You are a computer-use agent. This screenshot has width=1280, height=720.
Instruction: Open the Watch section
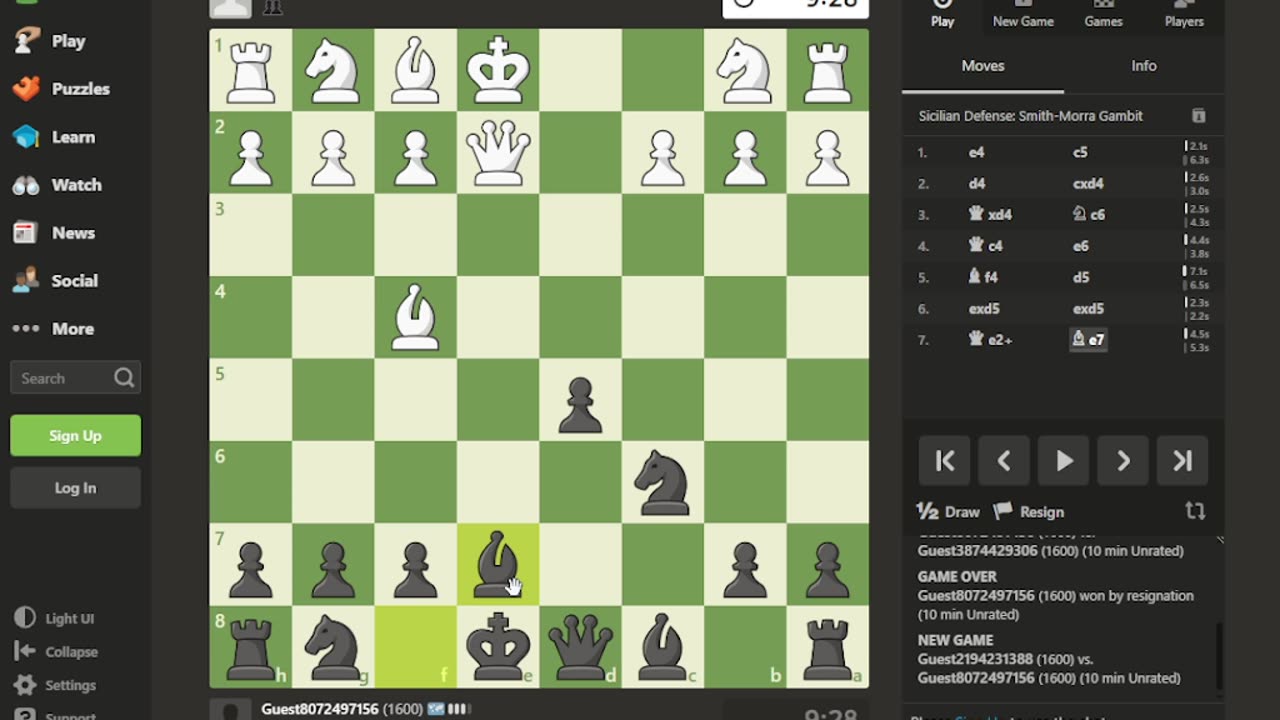[x=56, y=185]
